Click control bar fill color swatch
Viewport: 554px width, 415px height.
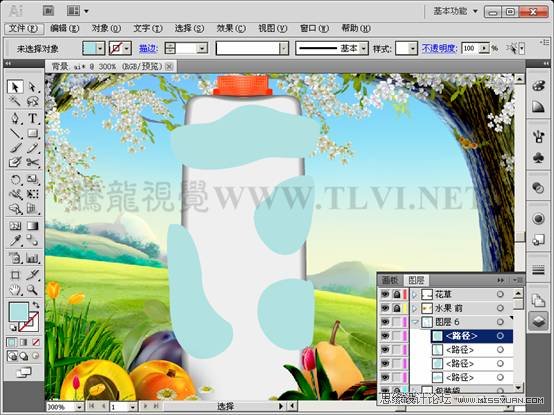pyautogui.click(x=90, y=48)
